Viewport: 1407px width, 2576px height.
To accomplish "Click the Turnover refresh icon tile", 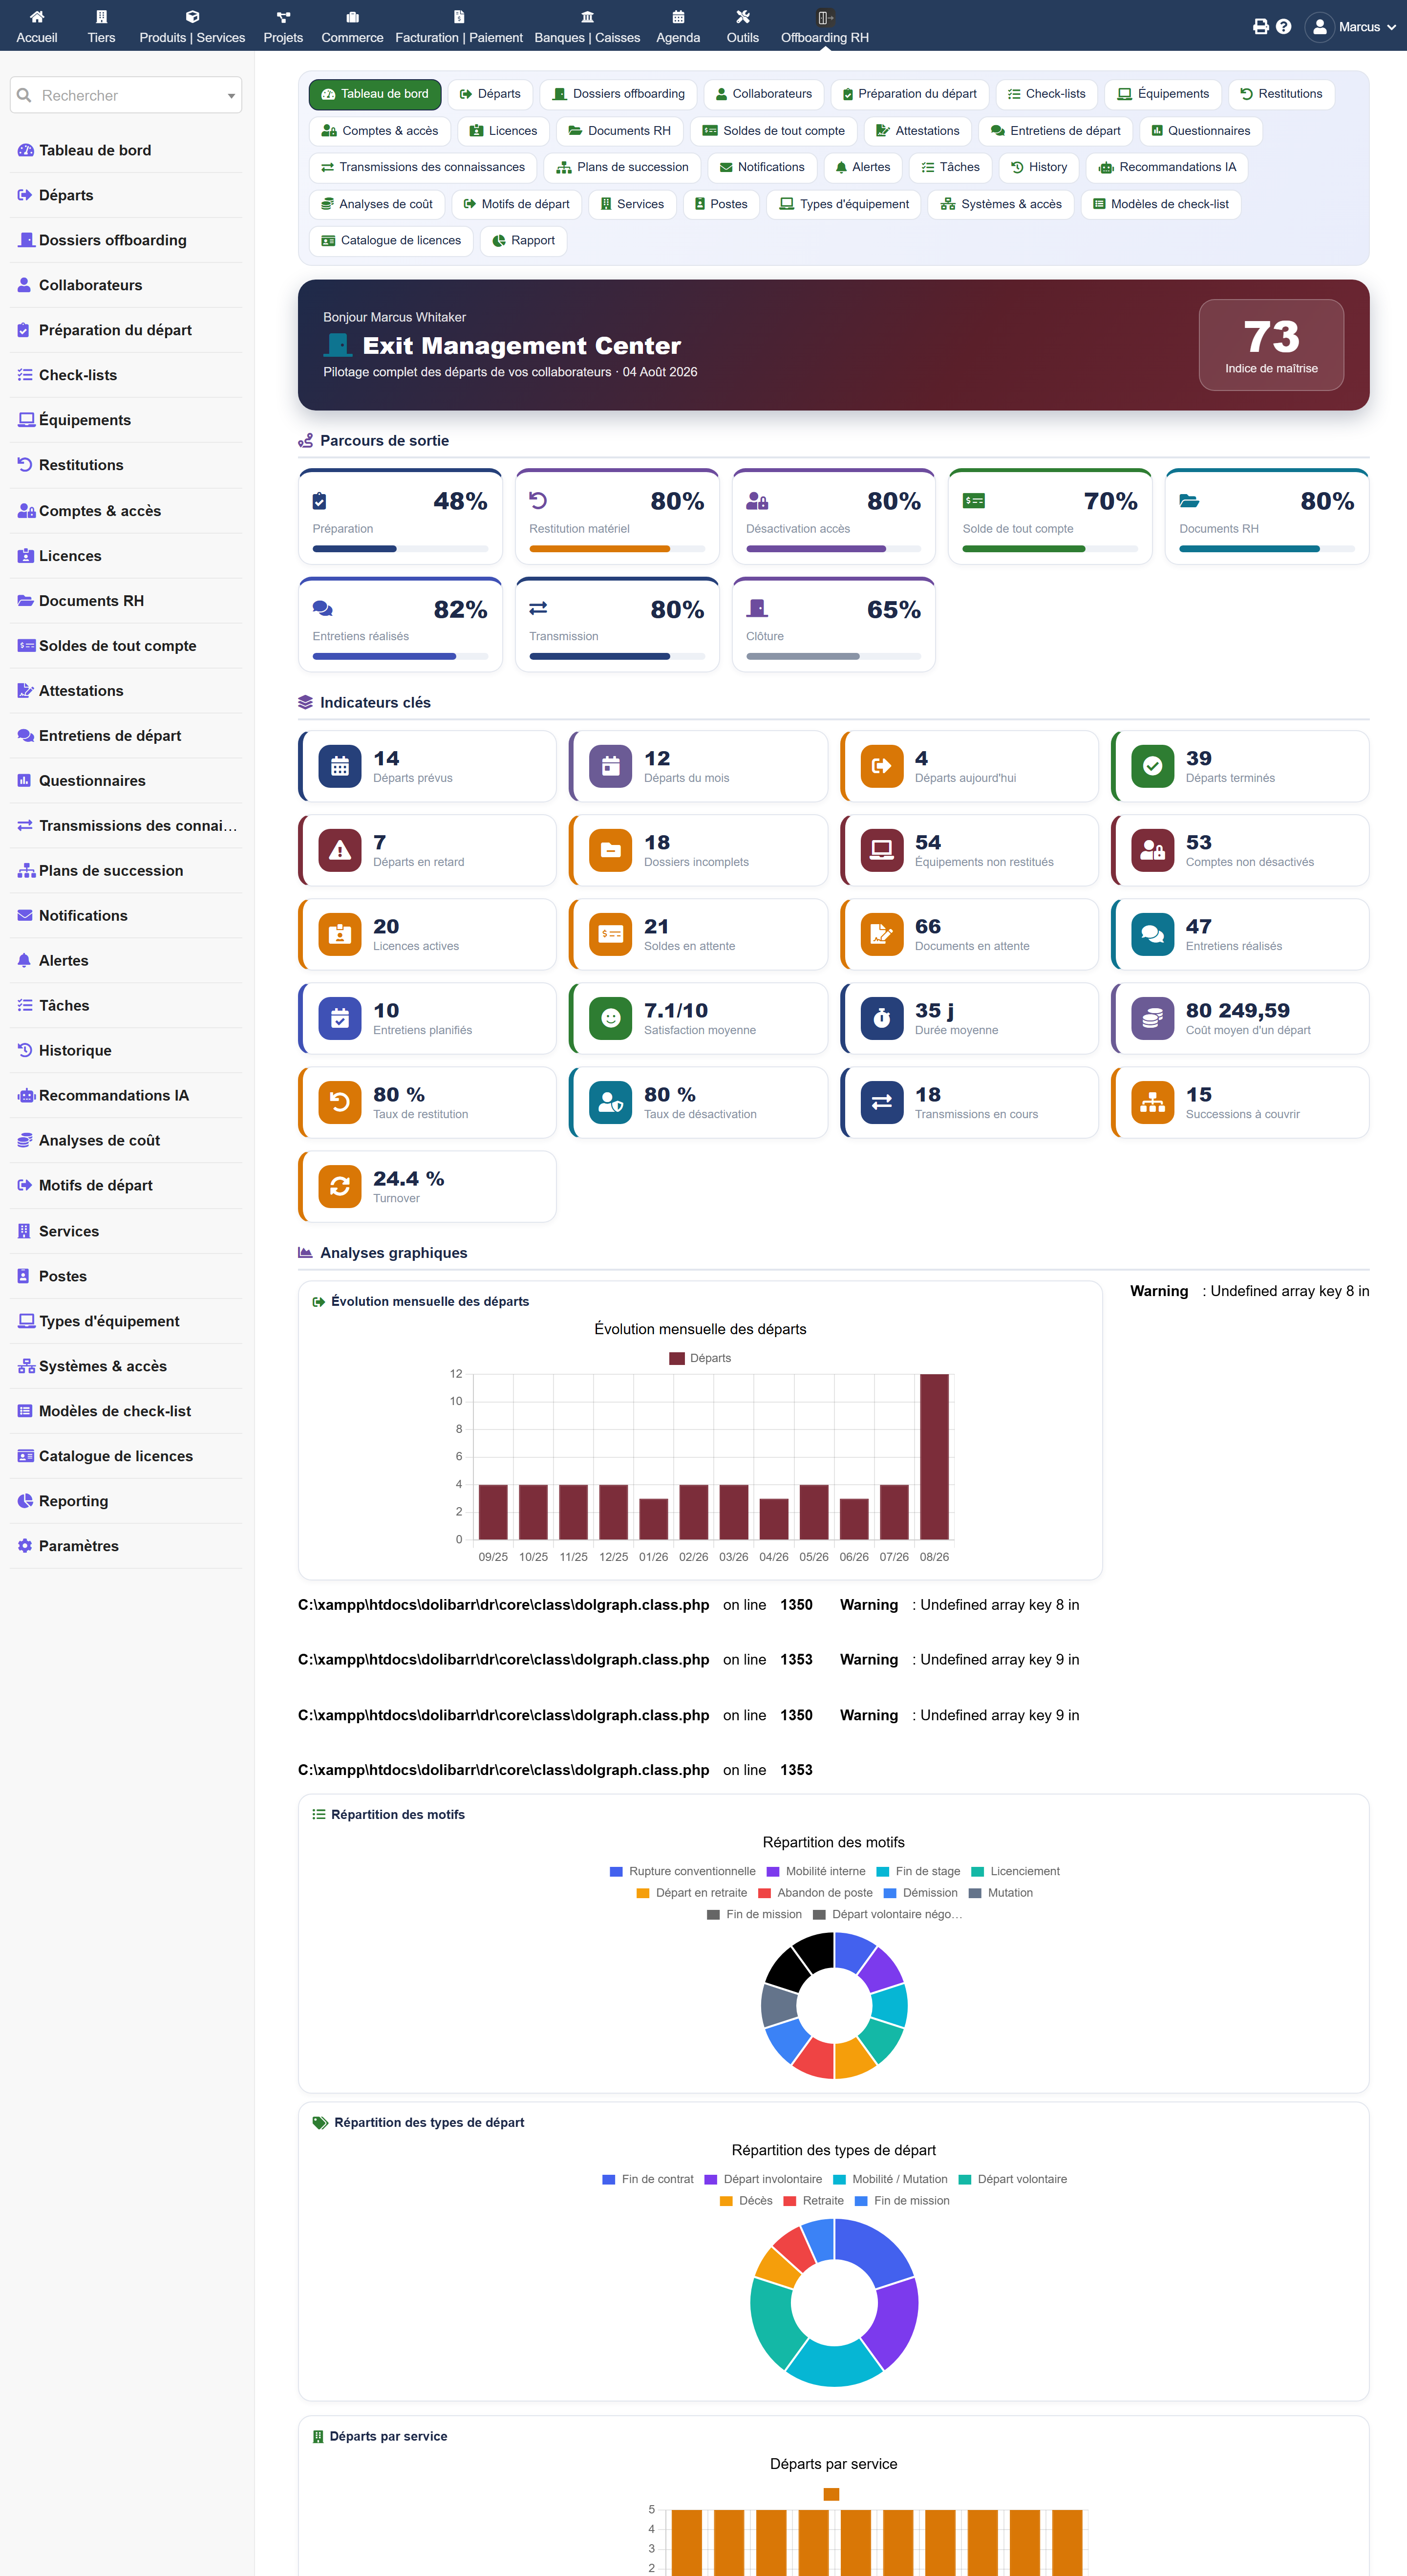I will tap(340, 1186).
